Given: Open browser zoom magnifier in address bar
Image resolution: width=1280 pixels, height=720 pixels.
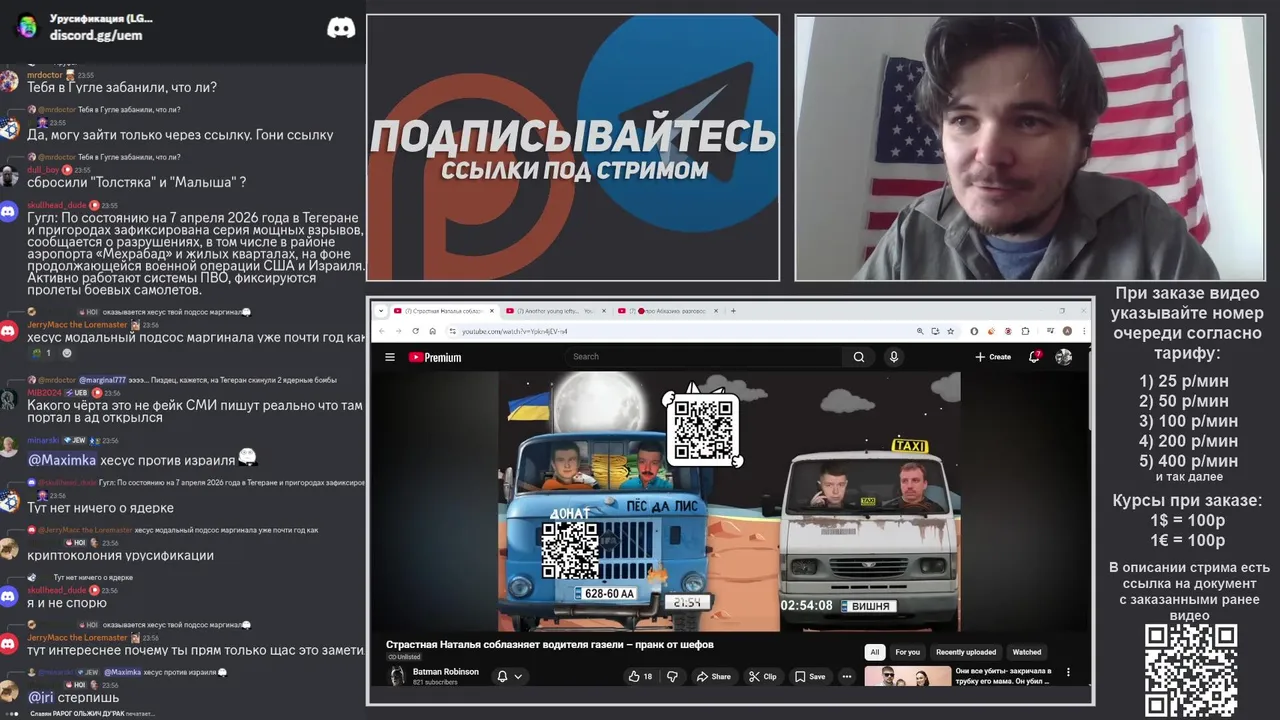Looking at the screenshot, I should 920,331.
